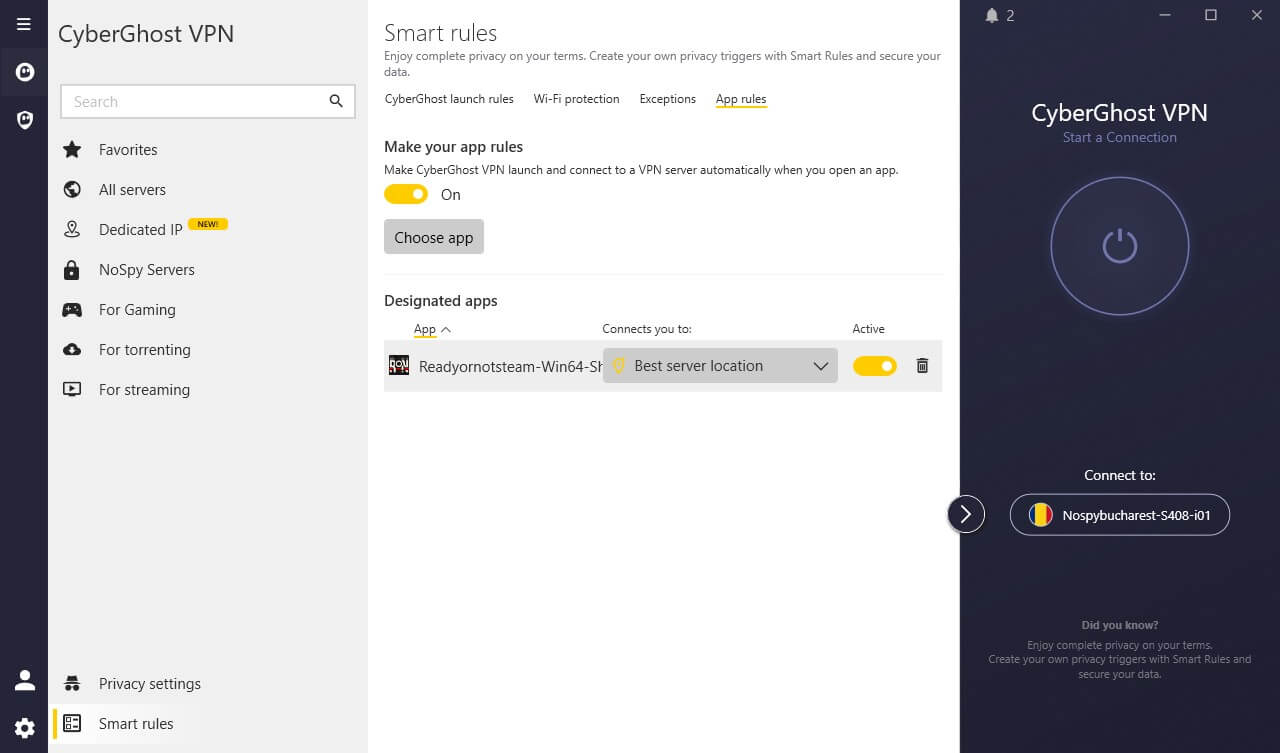
Task: Select the Favorites star in the sidebar
Action: tap(72, 149)
